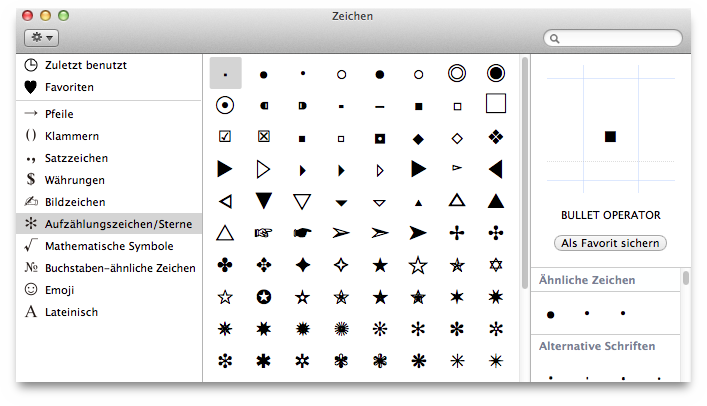Select the ballot box with X symbol

[x=264, y=136]
